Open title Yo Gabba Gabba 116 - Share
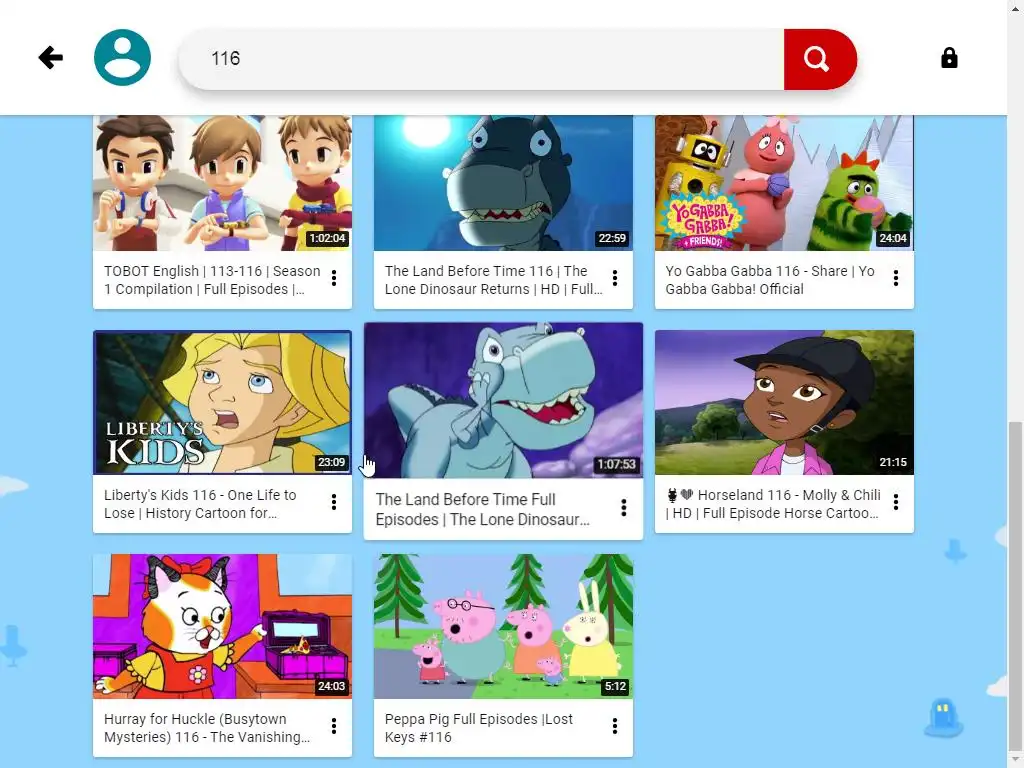1024x768 pixels. (769, 280)
